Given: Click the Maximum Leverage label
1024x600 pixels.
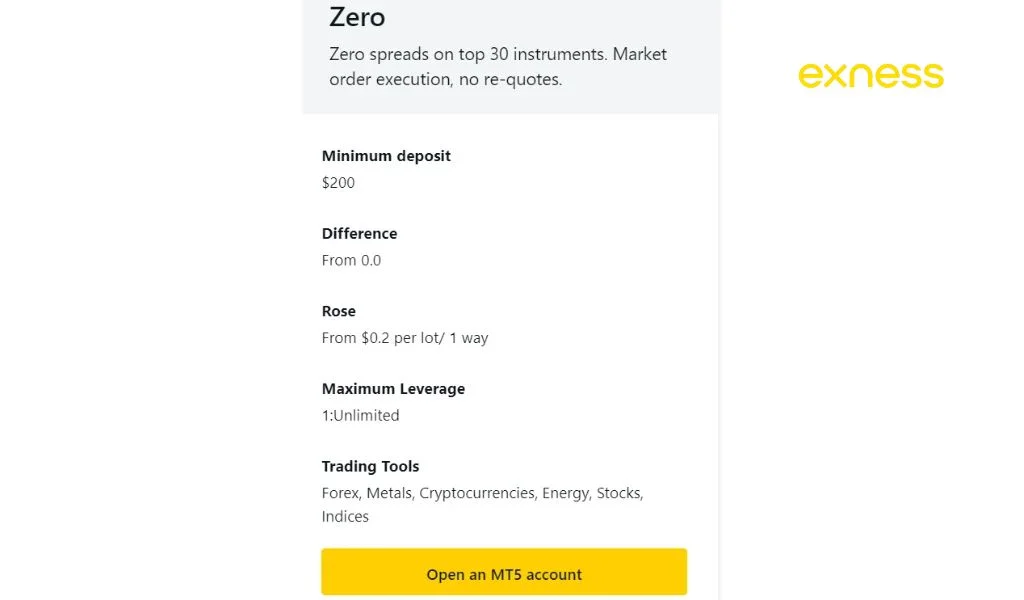Looking at the screenshot, I should tap(393, 388).
